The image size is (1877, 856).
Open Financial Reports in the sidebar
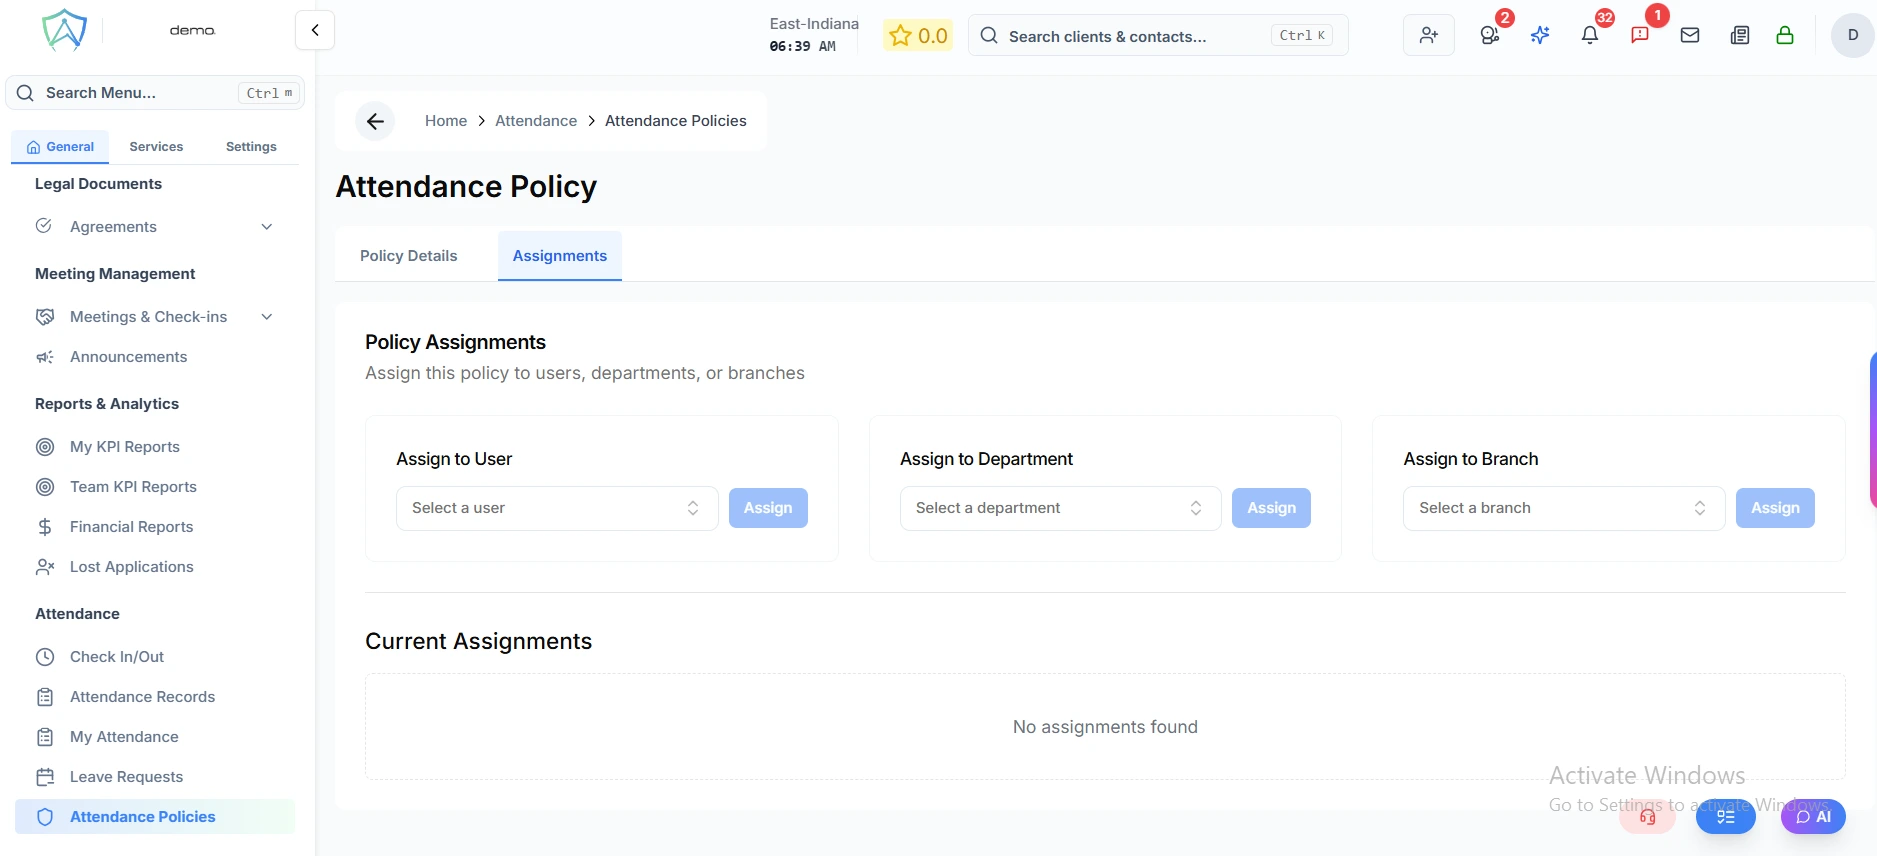coord(131,527)
